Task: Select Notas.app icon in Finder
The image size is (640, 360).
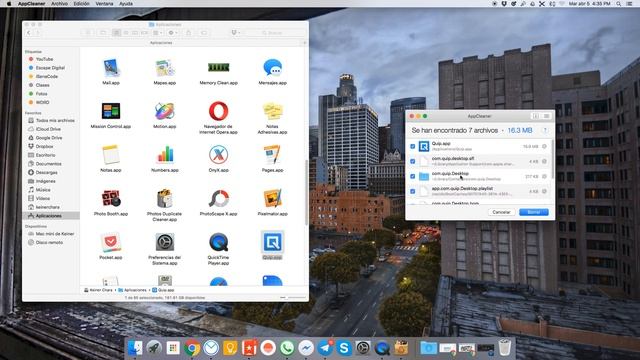Action: (x=111, y=155)
